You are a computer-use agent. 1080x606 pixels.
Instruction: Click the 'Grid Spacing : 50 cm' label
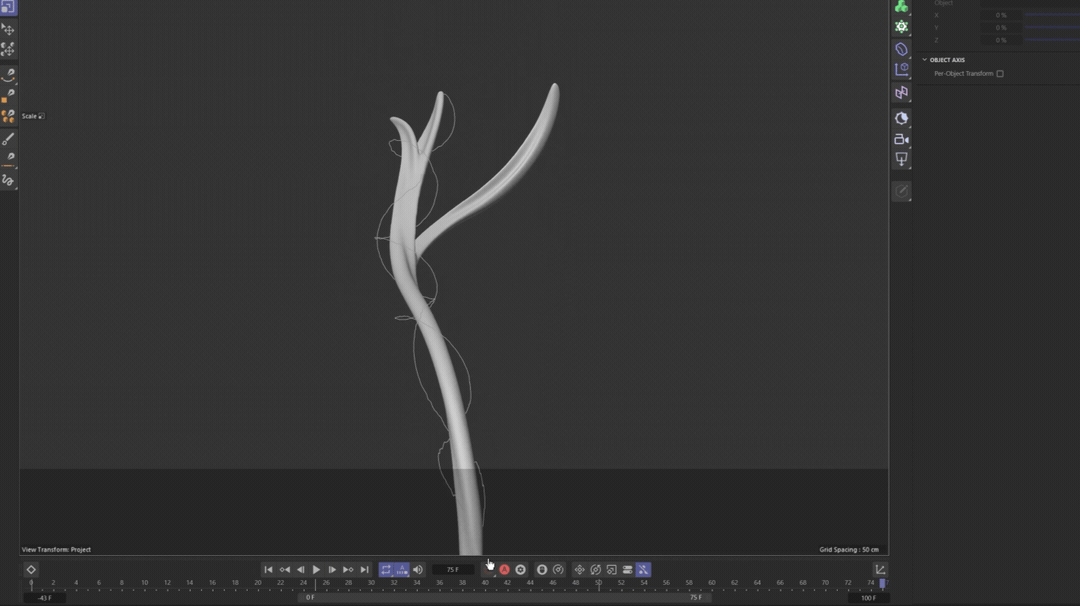pyautogui.click(x=849, y=550)
